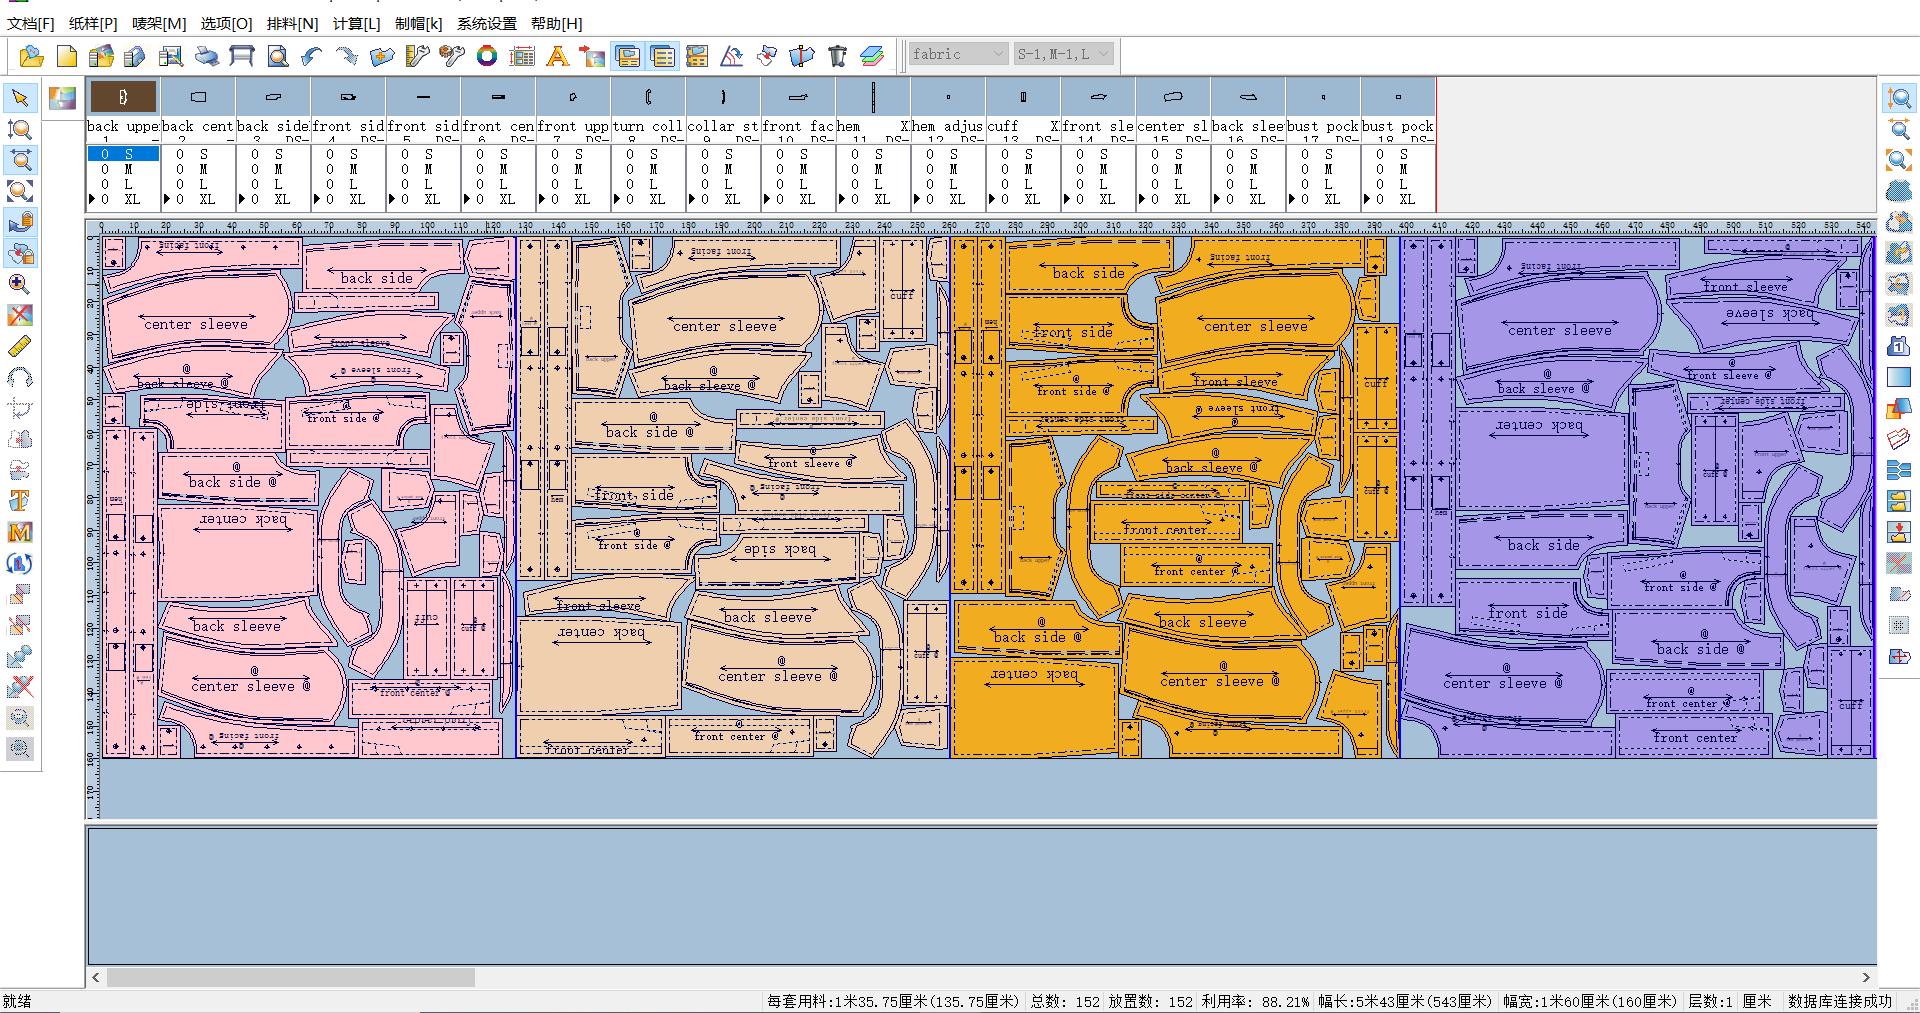Click the scrollbar left arrow
Viewport: 1920px width, 1013px height.
tap(96, 977)
